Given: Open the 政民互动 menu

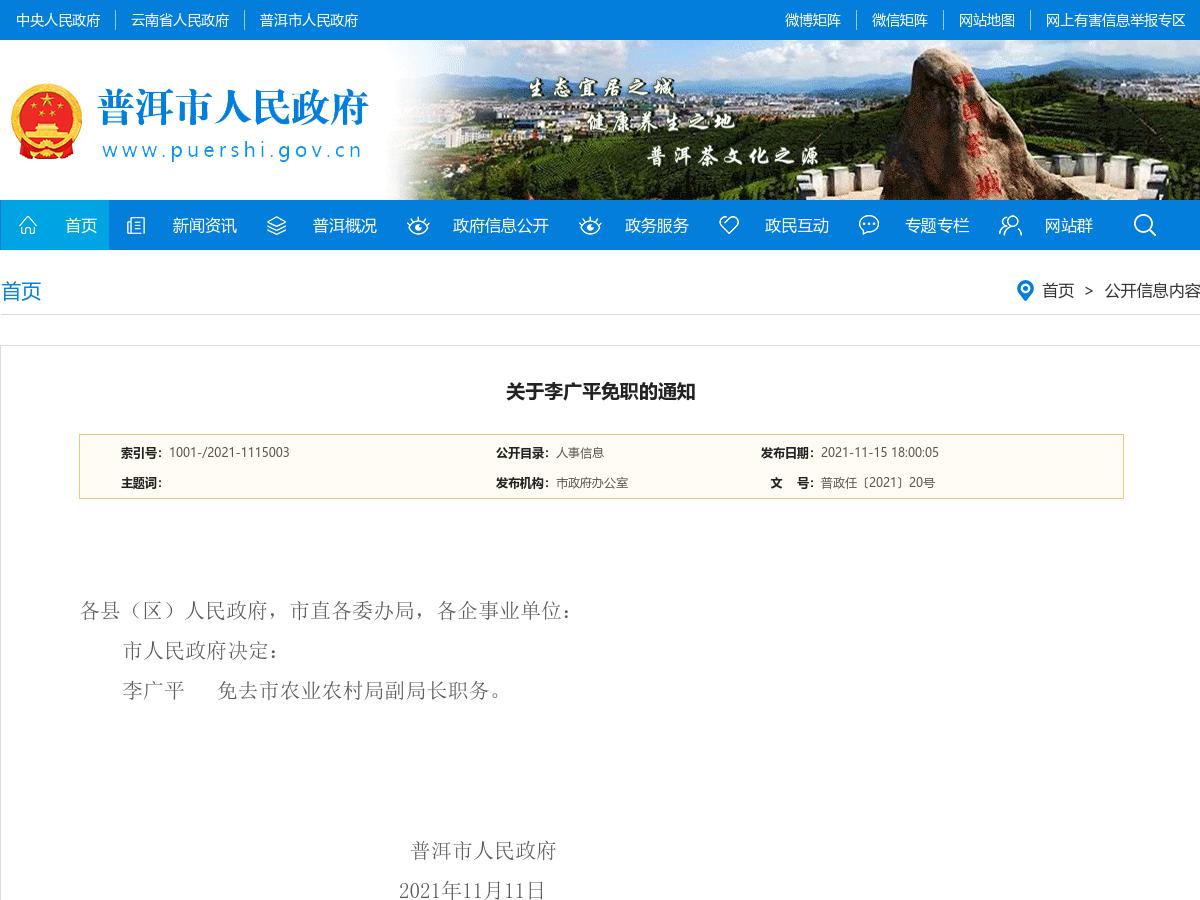Looking at the screenshot, I should point(797,225).
